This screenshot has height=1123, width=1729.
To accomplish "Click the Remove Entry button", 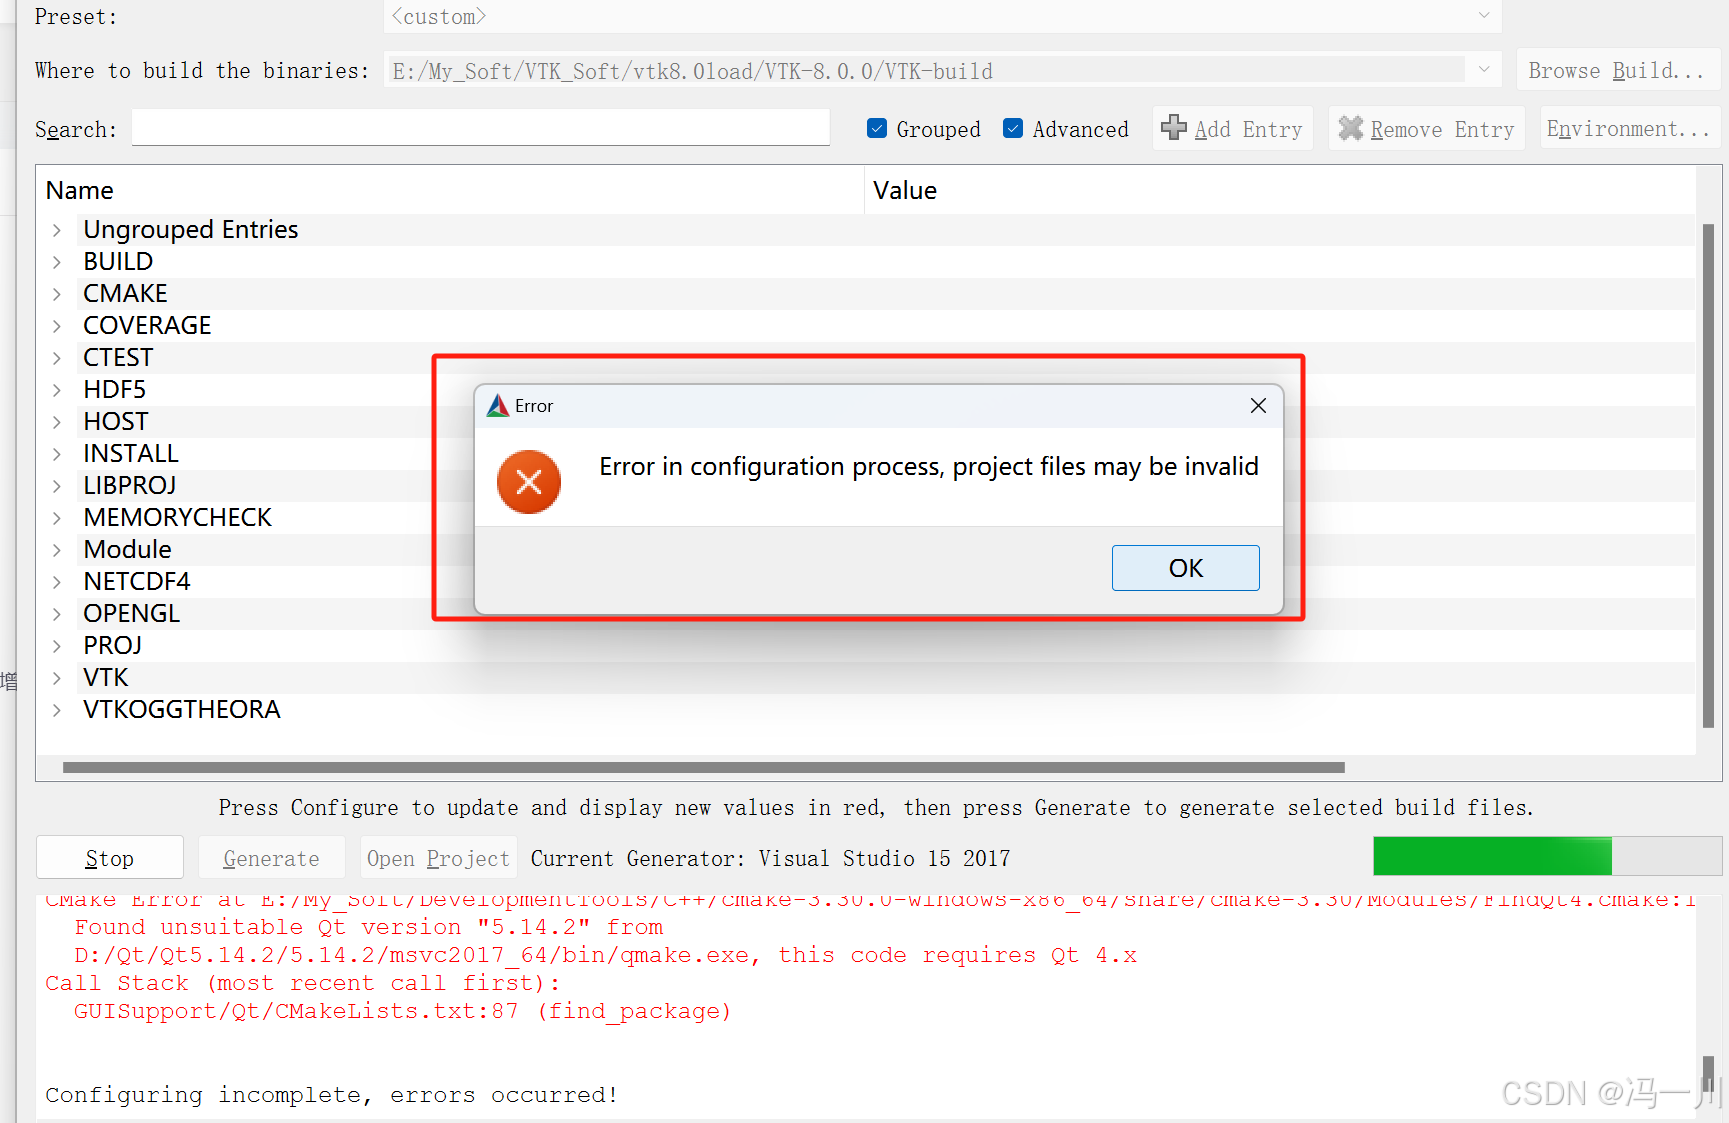I will click(1427, 128).
